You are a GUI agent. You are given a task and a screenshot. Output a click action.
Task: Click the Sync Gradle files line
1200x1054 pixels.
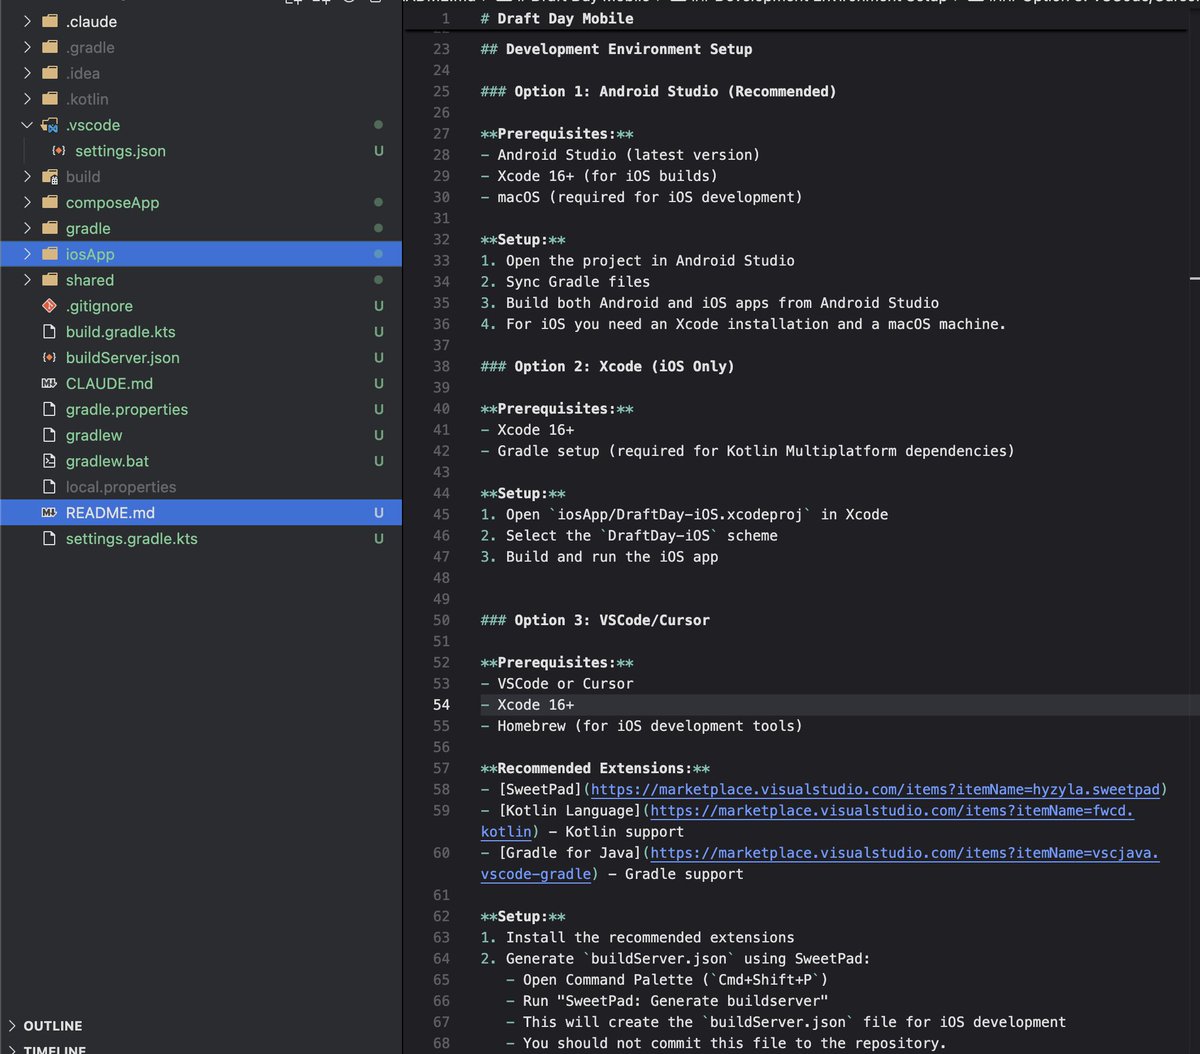pos(565,282)
